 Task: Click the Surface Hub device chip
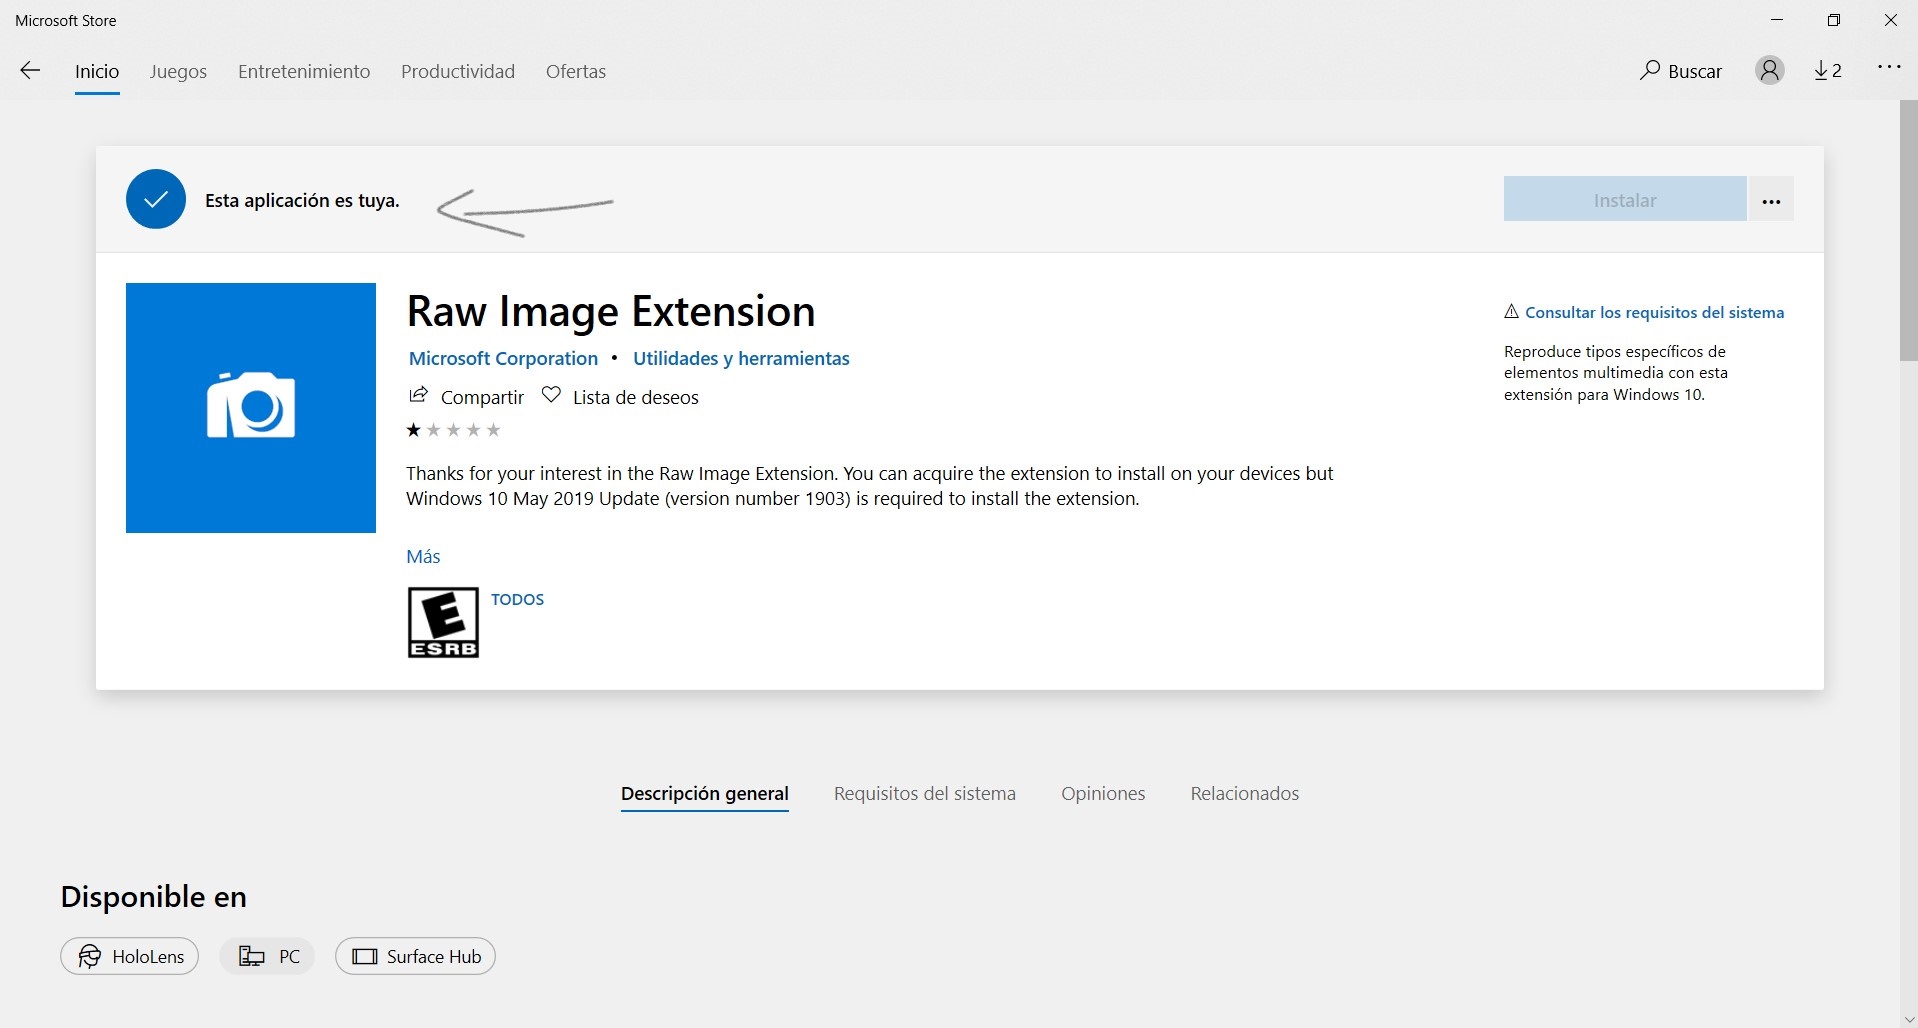415,956
